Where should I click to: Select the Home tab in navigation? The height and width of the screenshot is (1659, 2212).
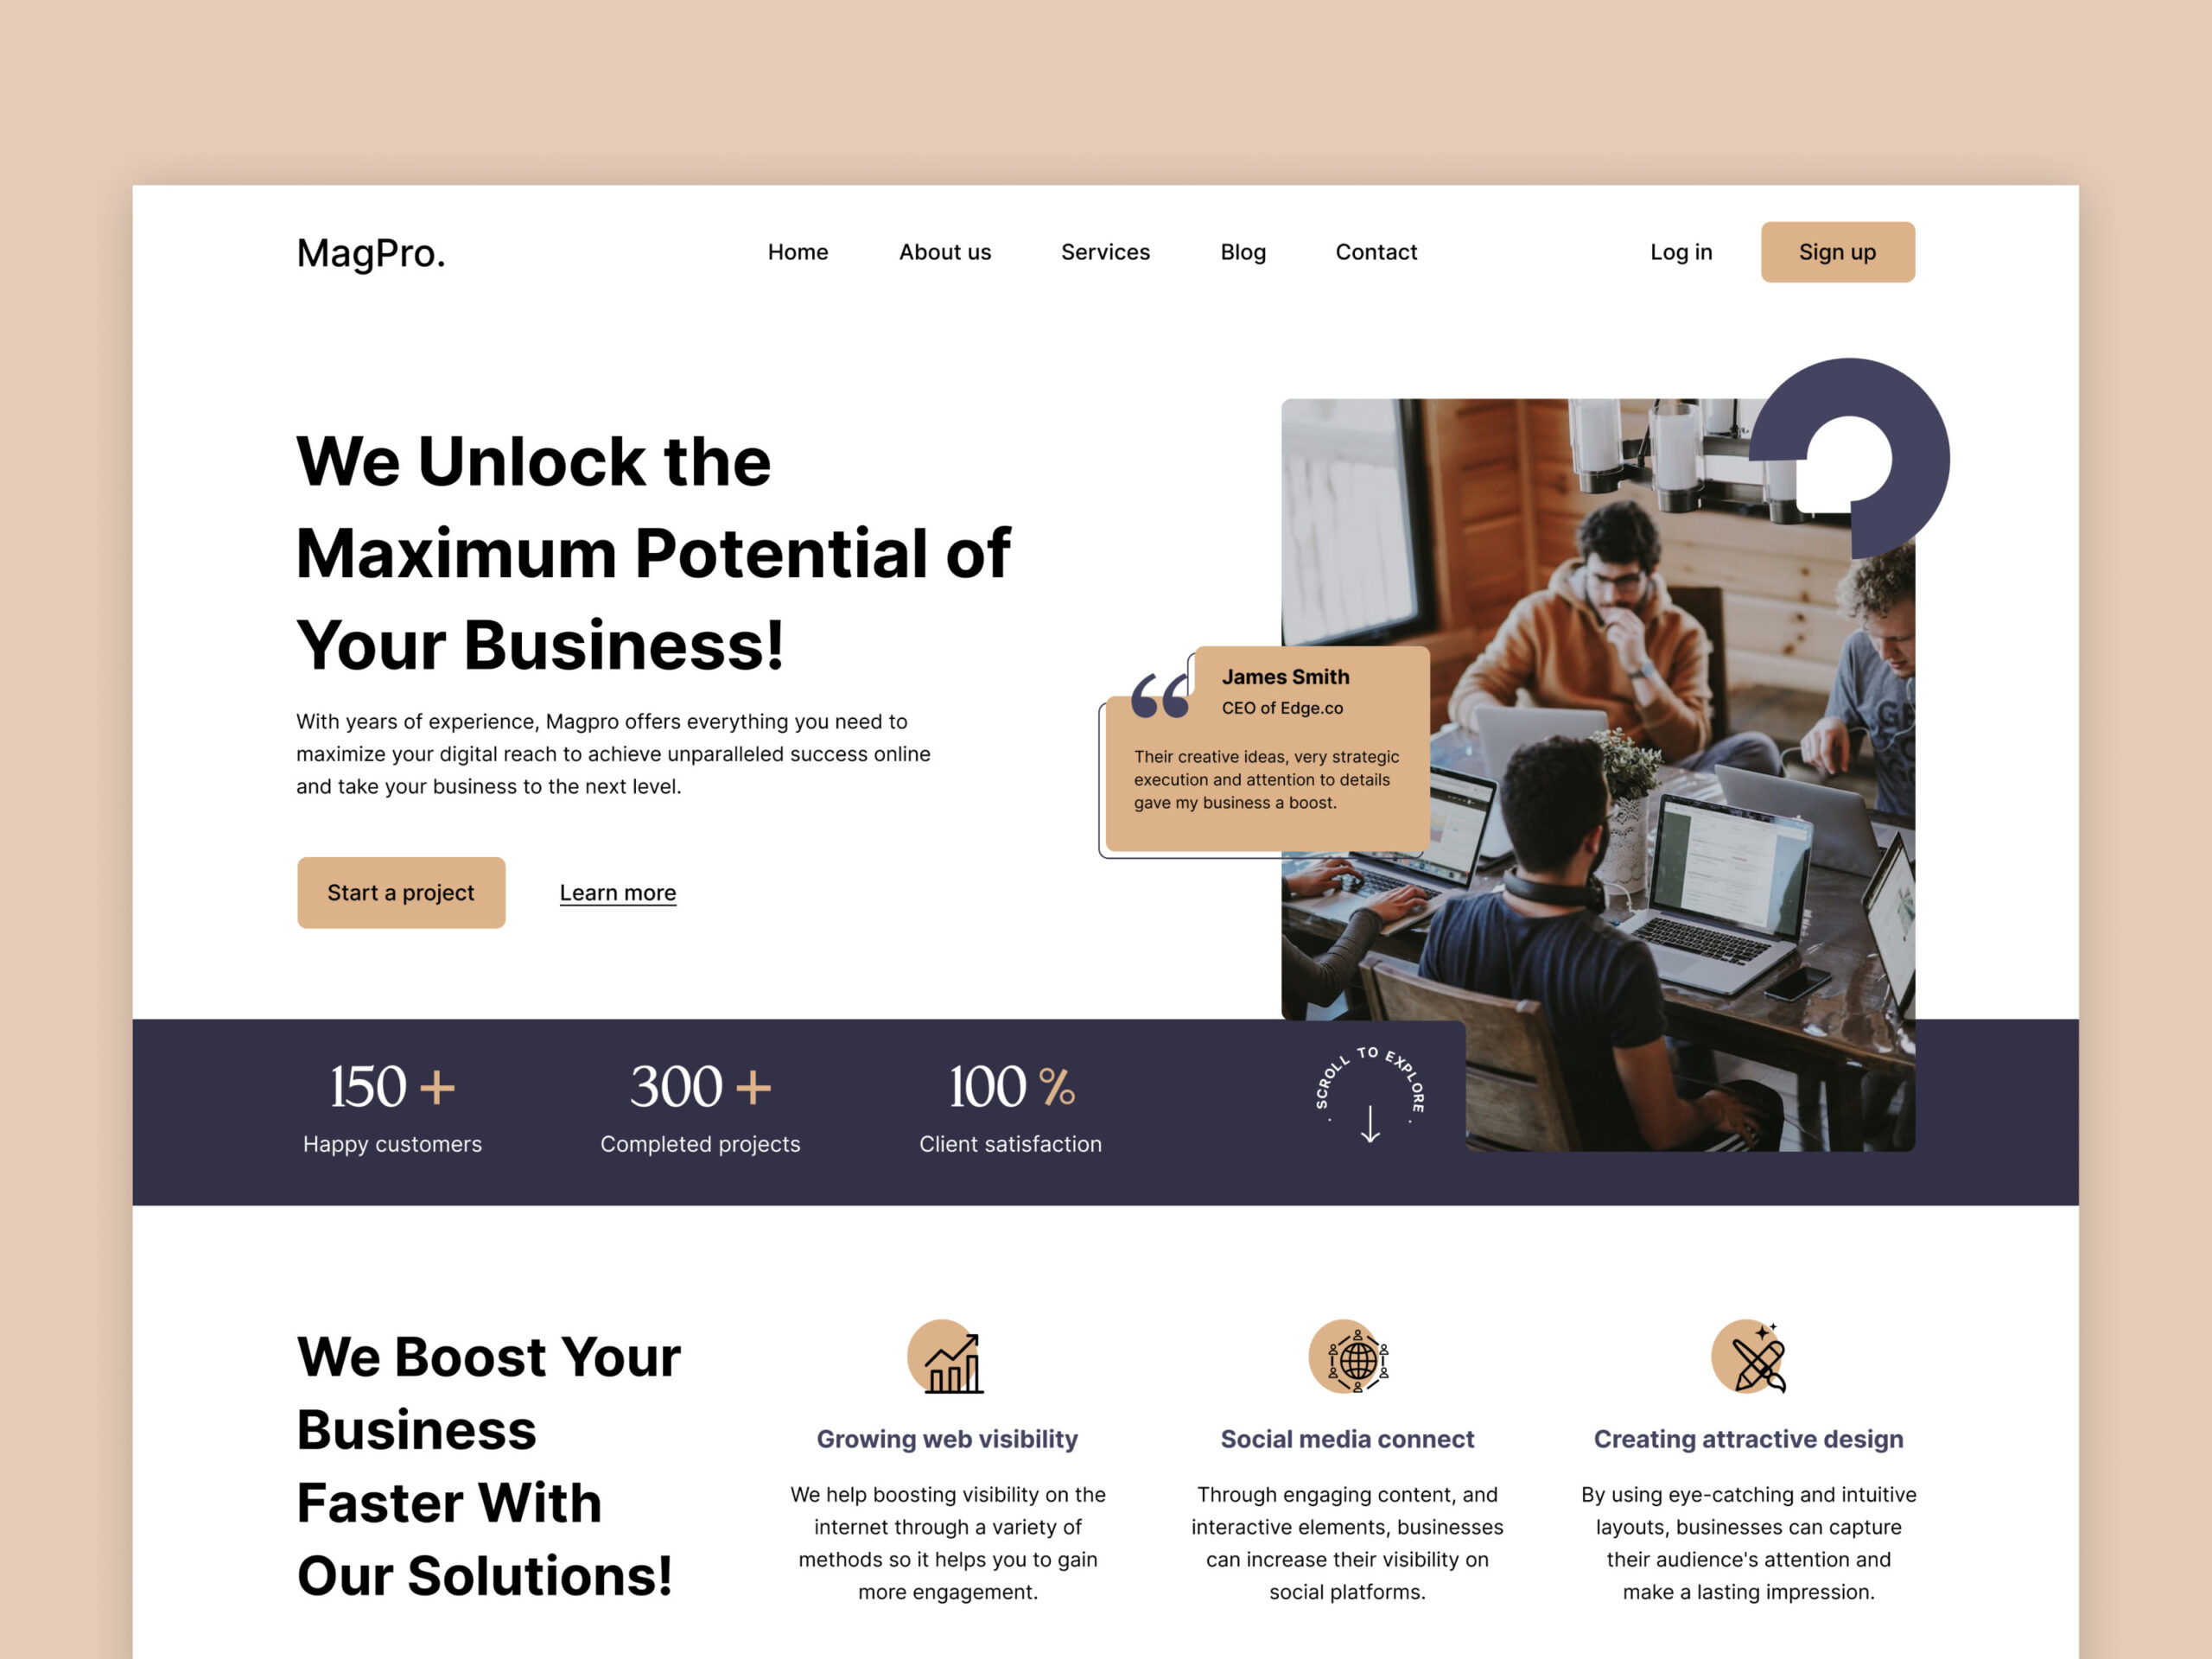pos(798,251)
